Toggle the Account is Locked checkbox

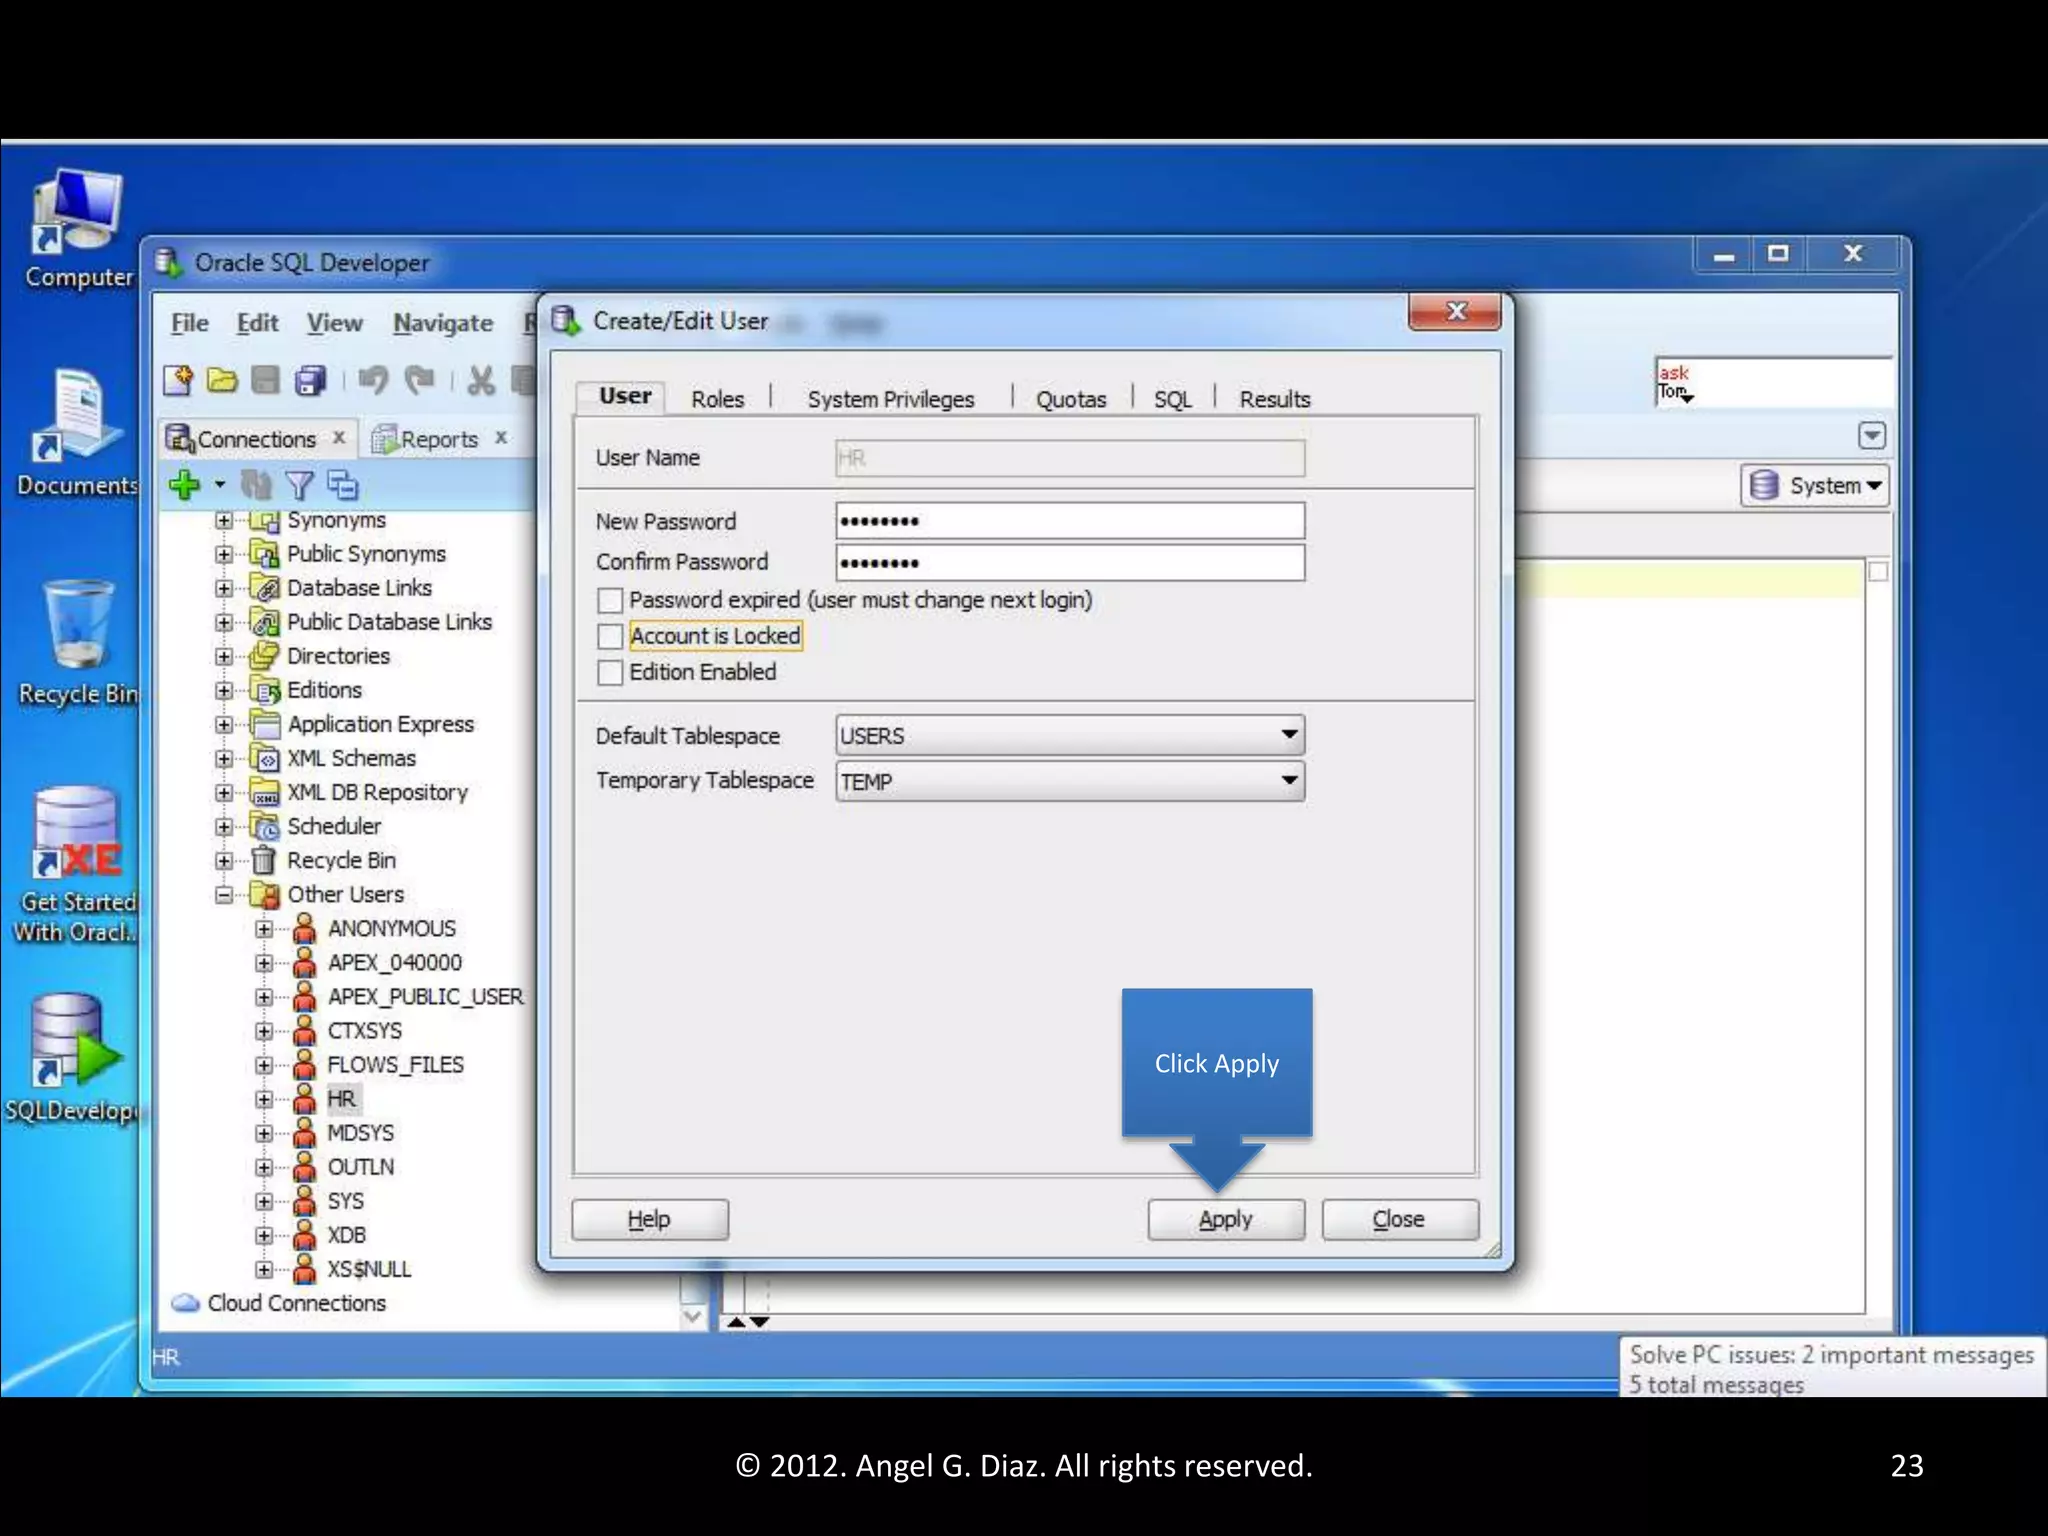coord(610,636)
